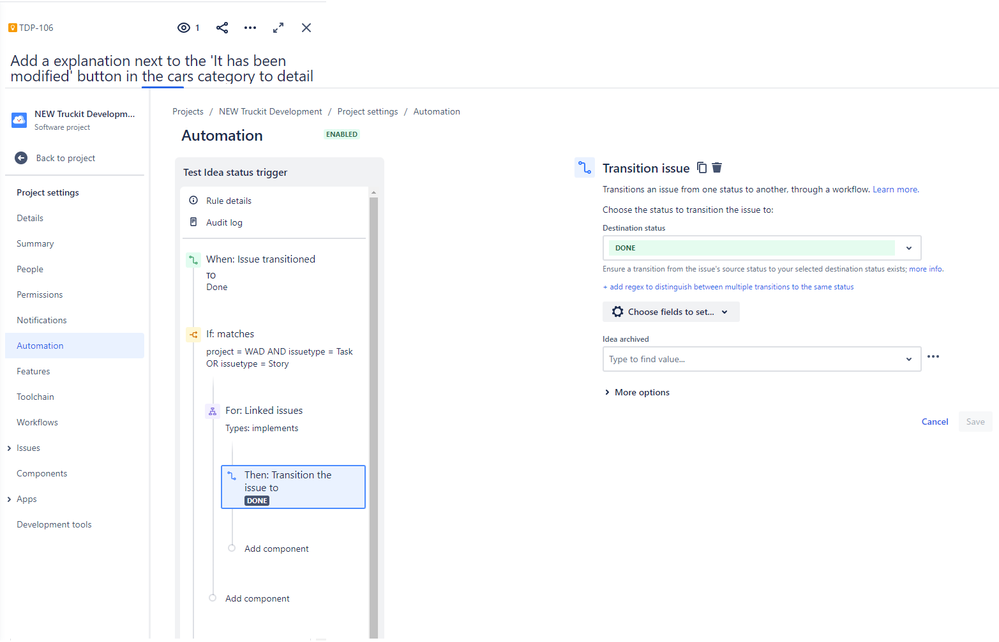Share the issue via share icon

pos(222,28)
